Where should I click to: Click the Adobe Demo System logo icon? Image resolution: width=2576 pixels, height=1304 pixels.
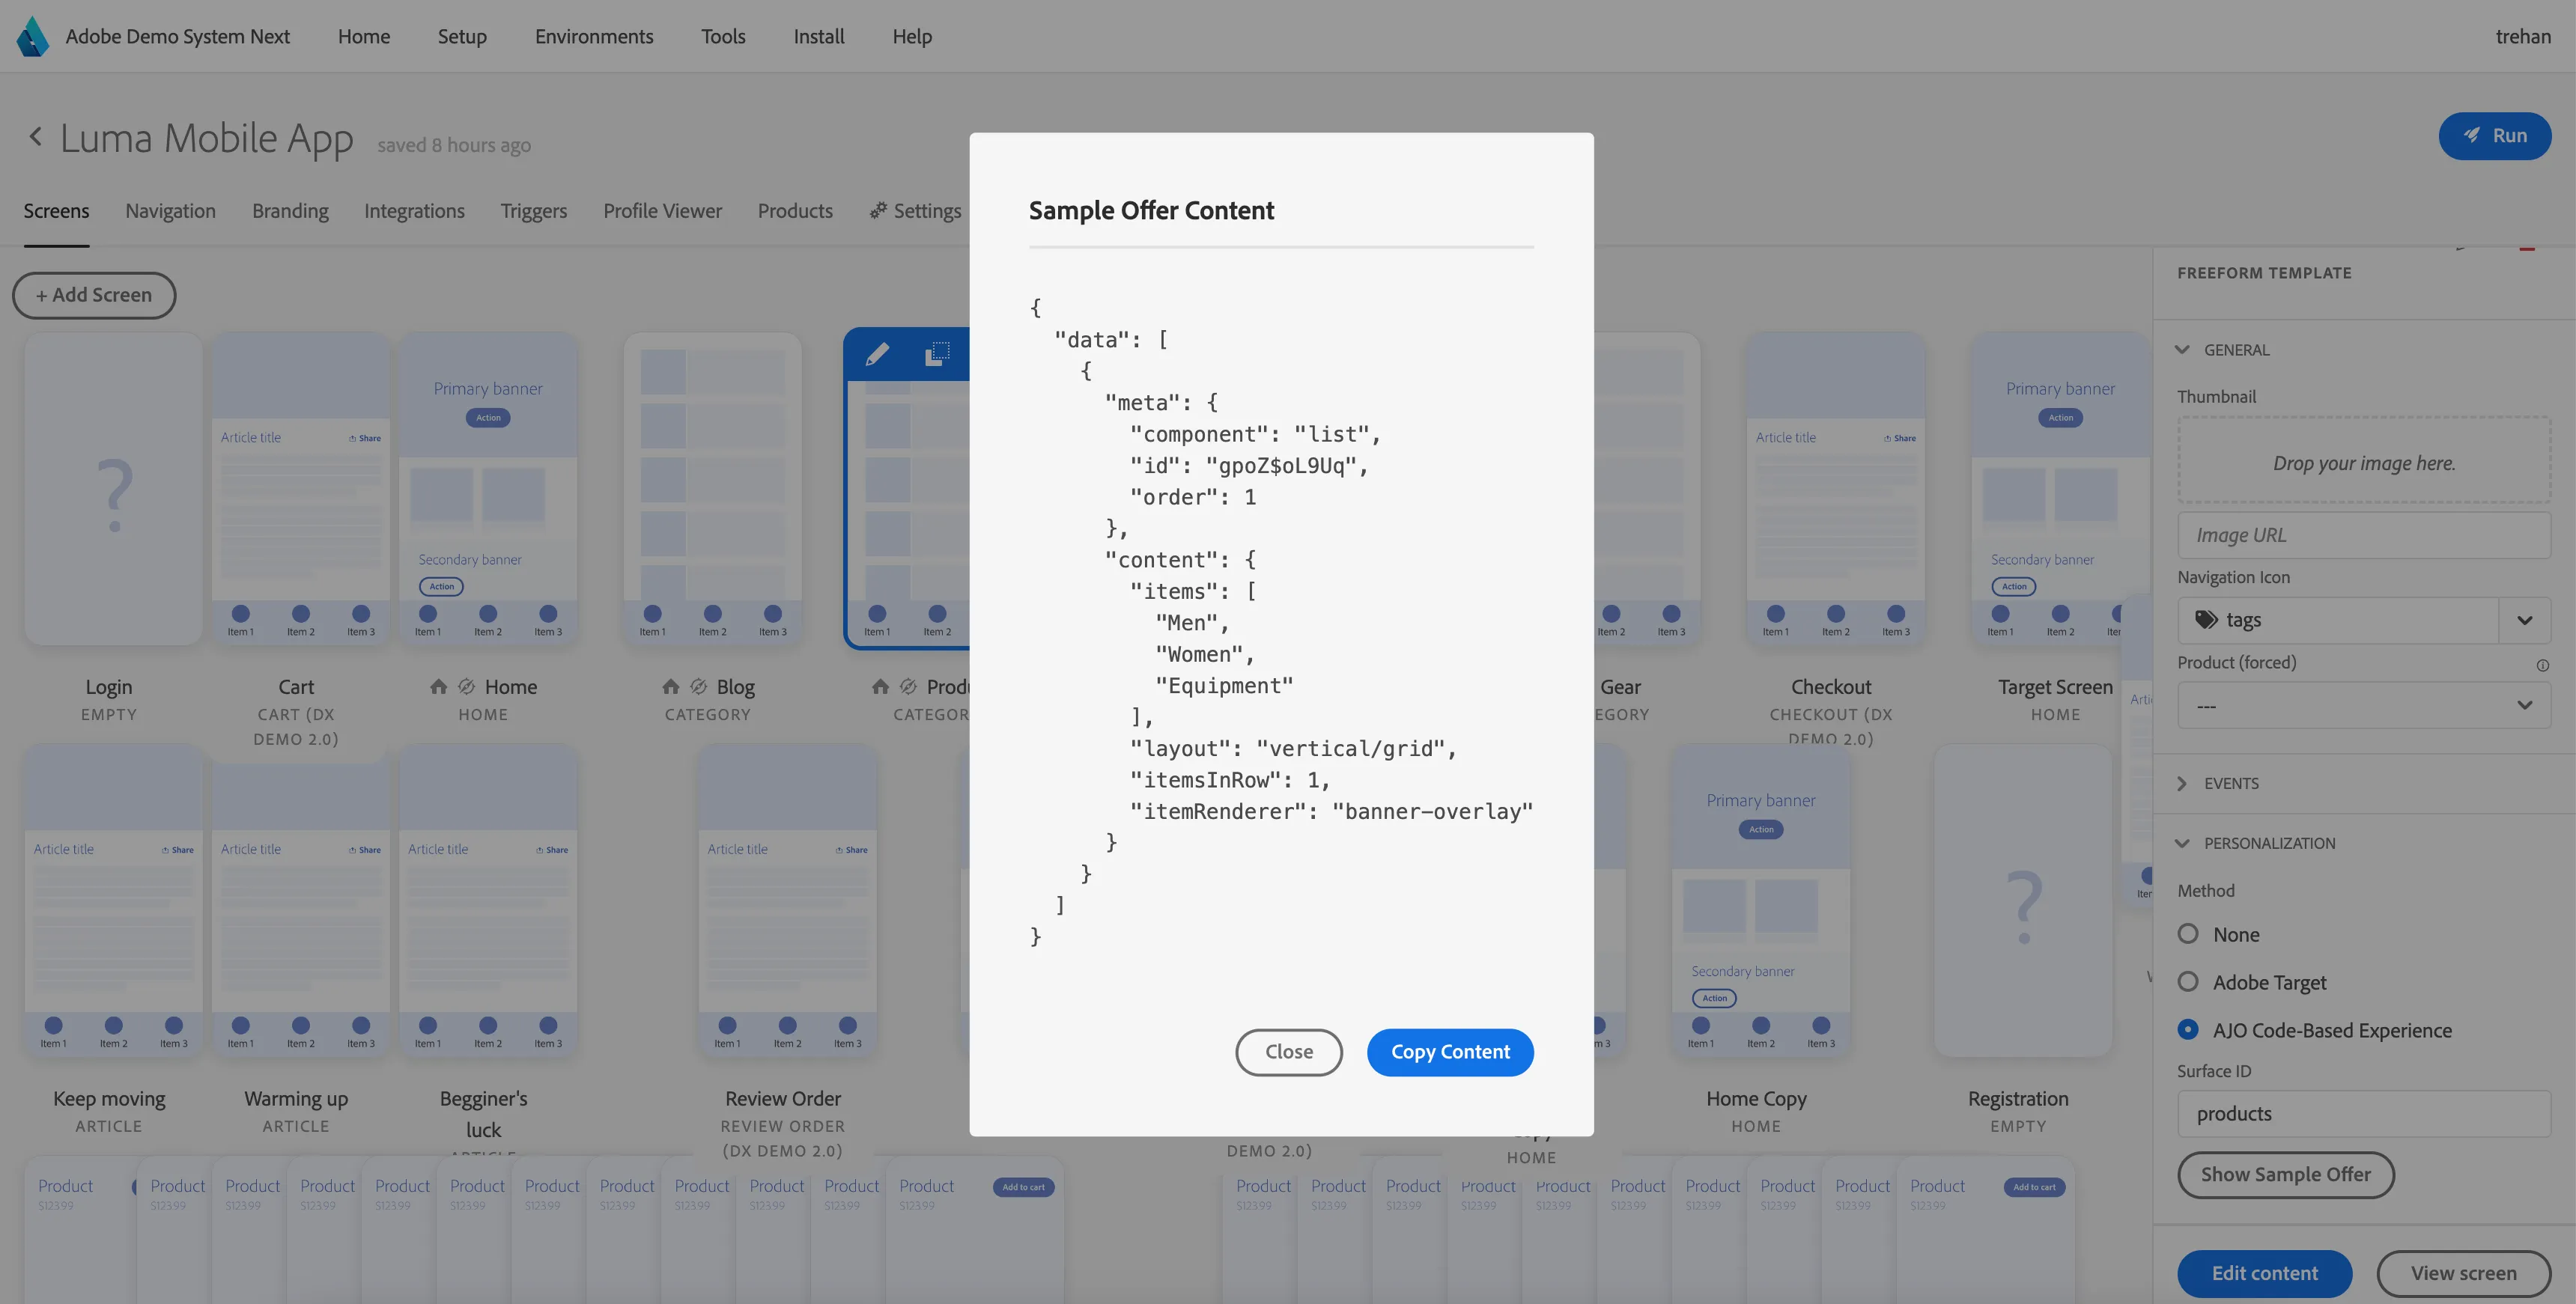pos(33,36)
